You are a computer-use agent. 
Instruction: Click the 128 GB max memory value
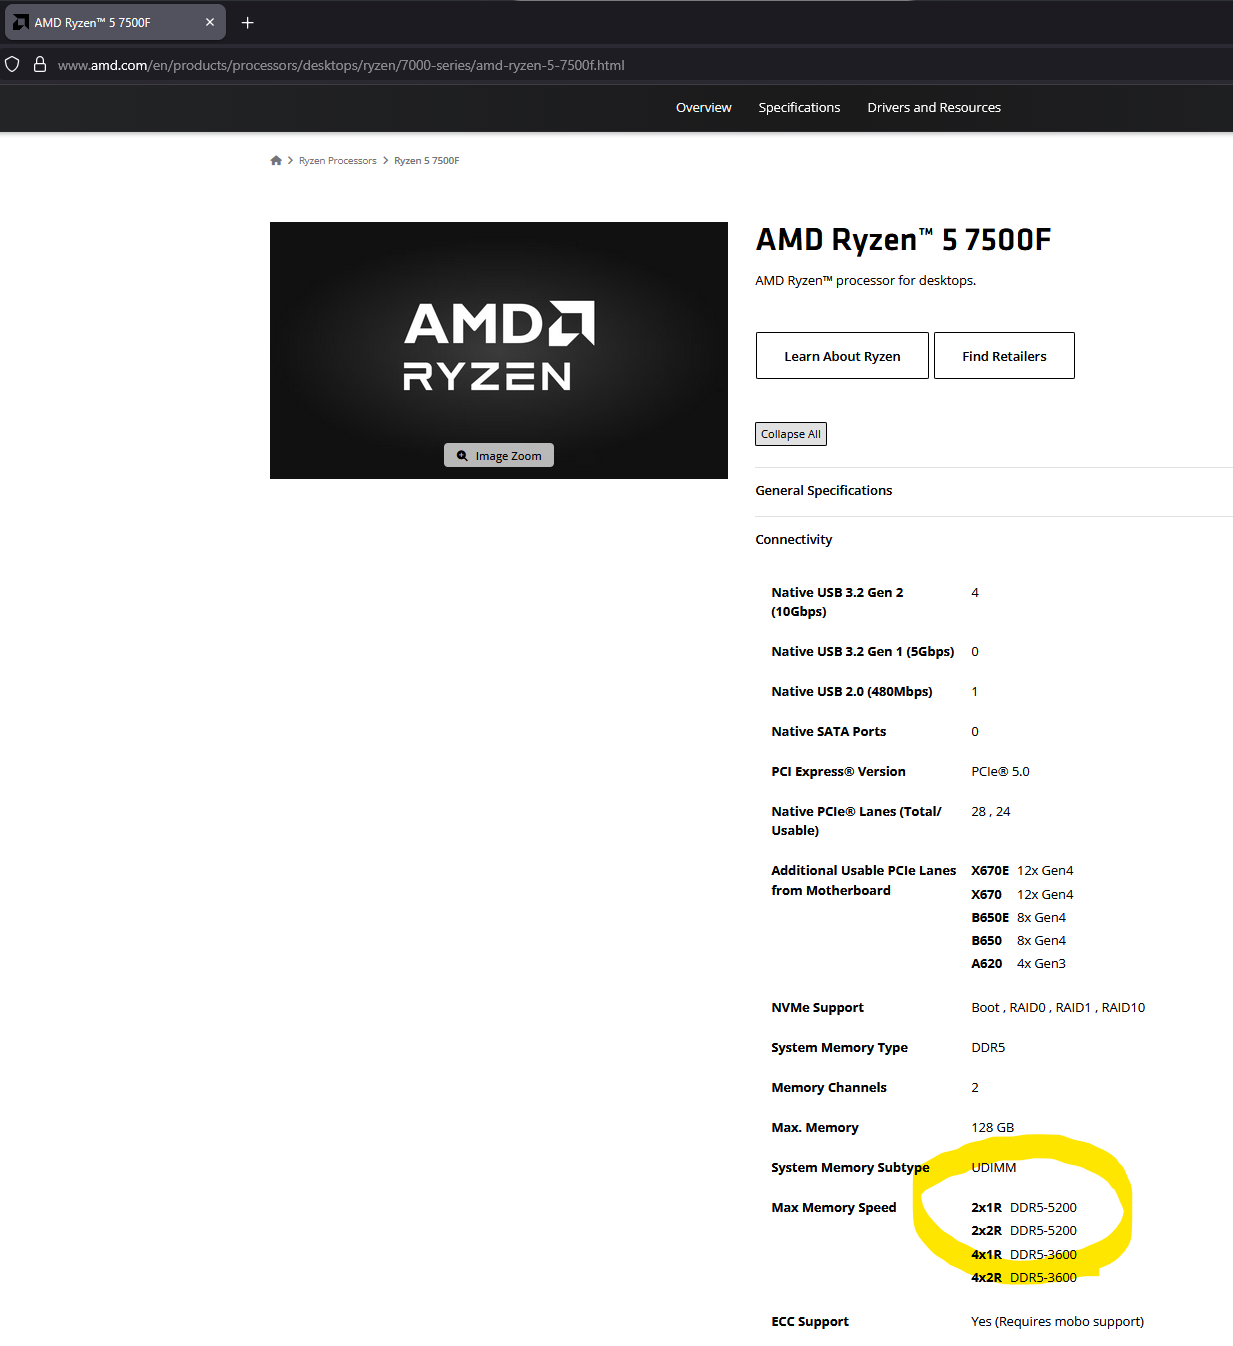(x=993, y=1127)
